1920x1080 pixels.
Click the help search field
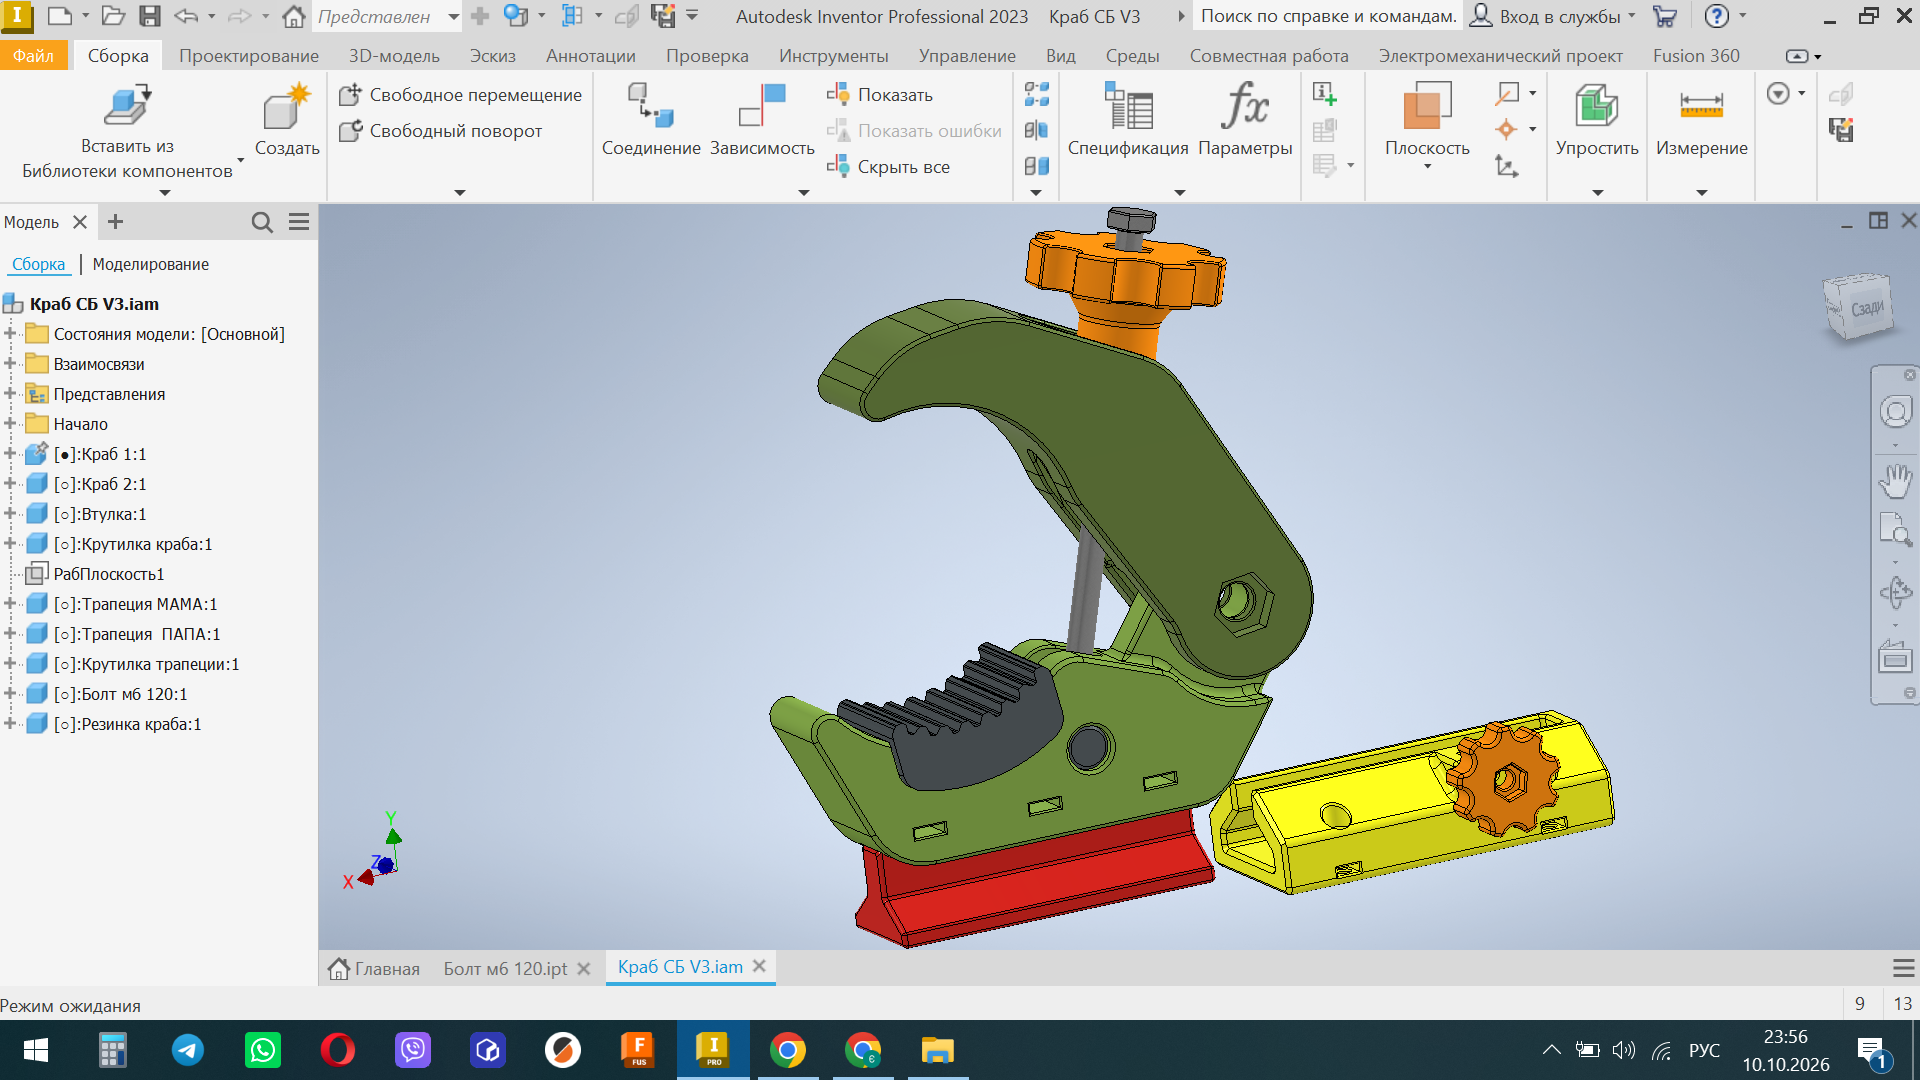[1328, 17]
